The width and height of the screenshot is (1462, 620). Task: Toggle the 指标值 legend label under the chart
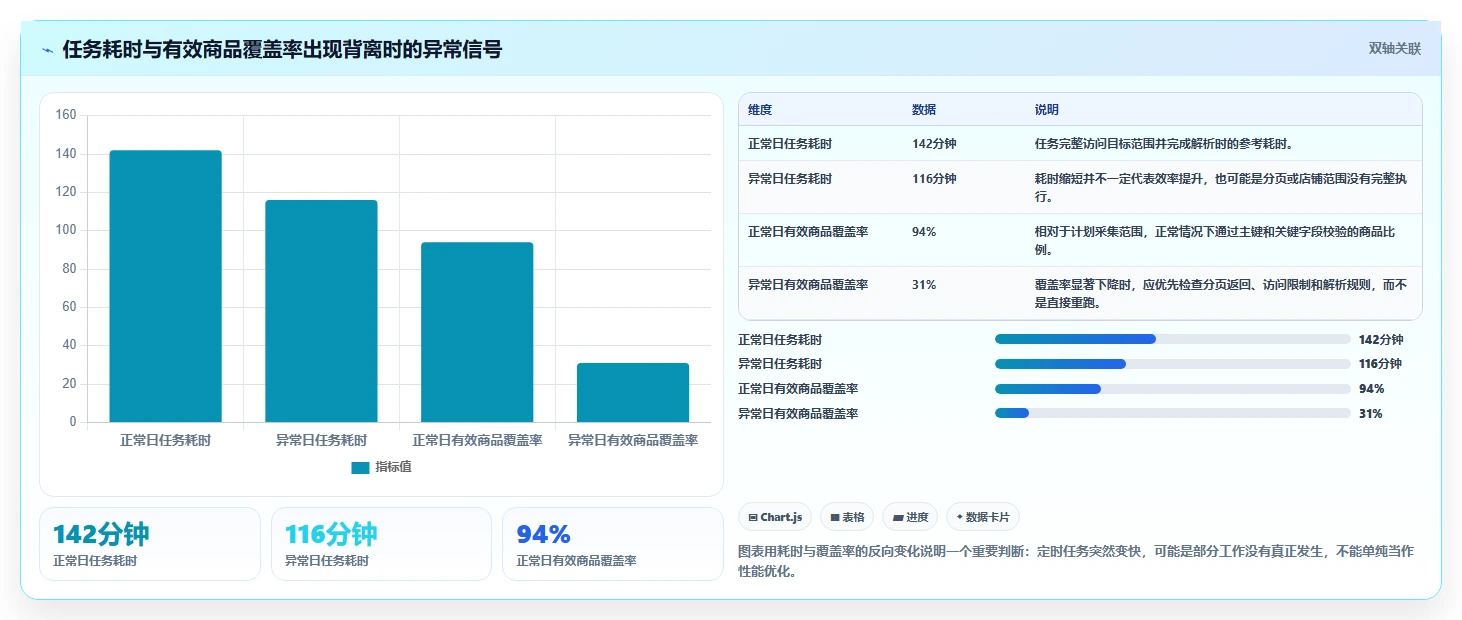393,468
